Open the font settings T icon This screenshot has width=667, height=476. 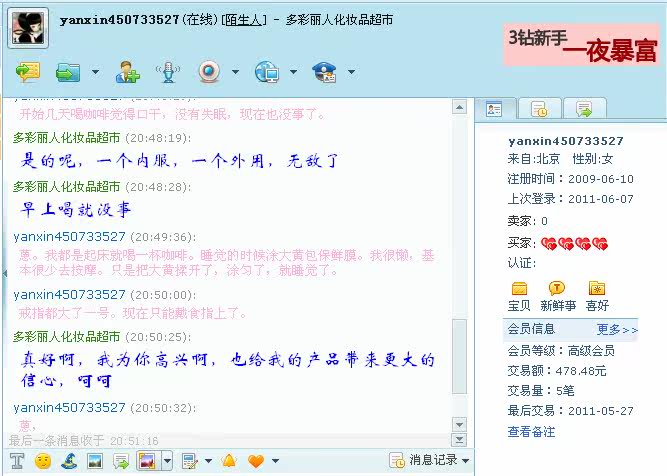point(17,461)
